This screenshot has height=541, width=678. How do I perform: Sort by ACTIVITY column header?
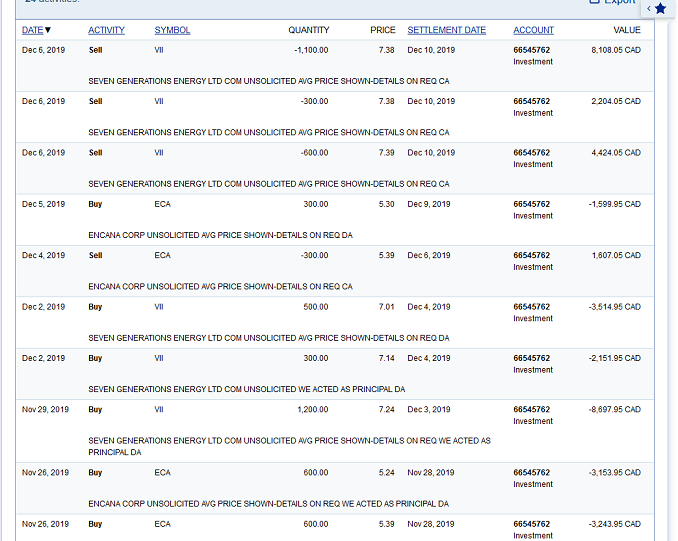tap(106, 30)
